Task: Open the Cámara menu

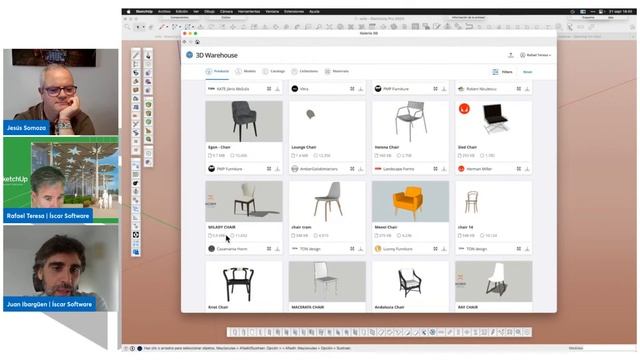Action: point(226,12)
